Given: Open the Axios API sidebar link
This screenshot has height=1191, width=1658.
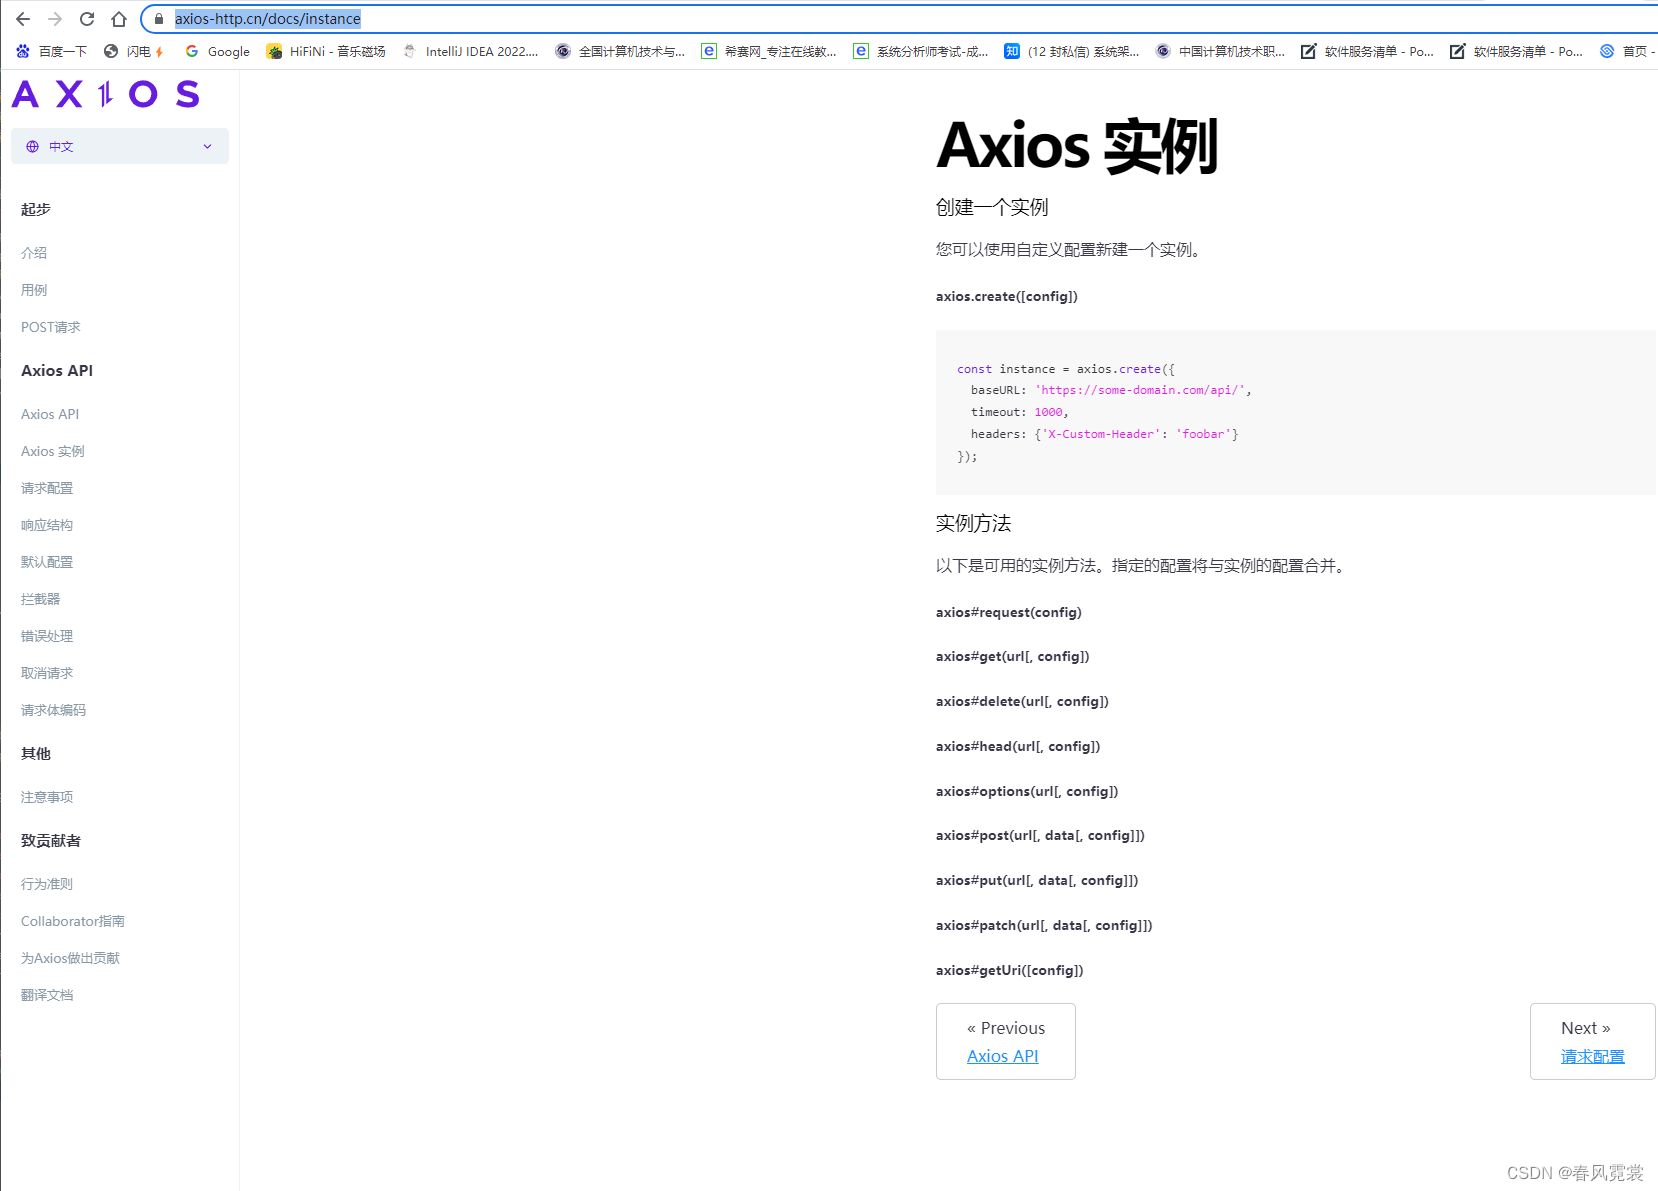Looking at the screenshot, I should (50, 414).
